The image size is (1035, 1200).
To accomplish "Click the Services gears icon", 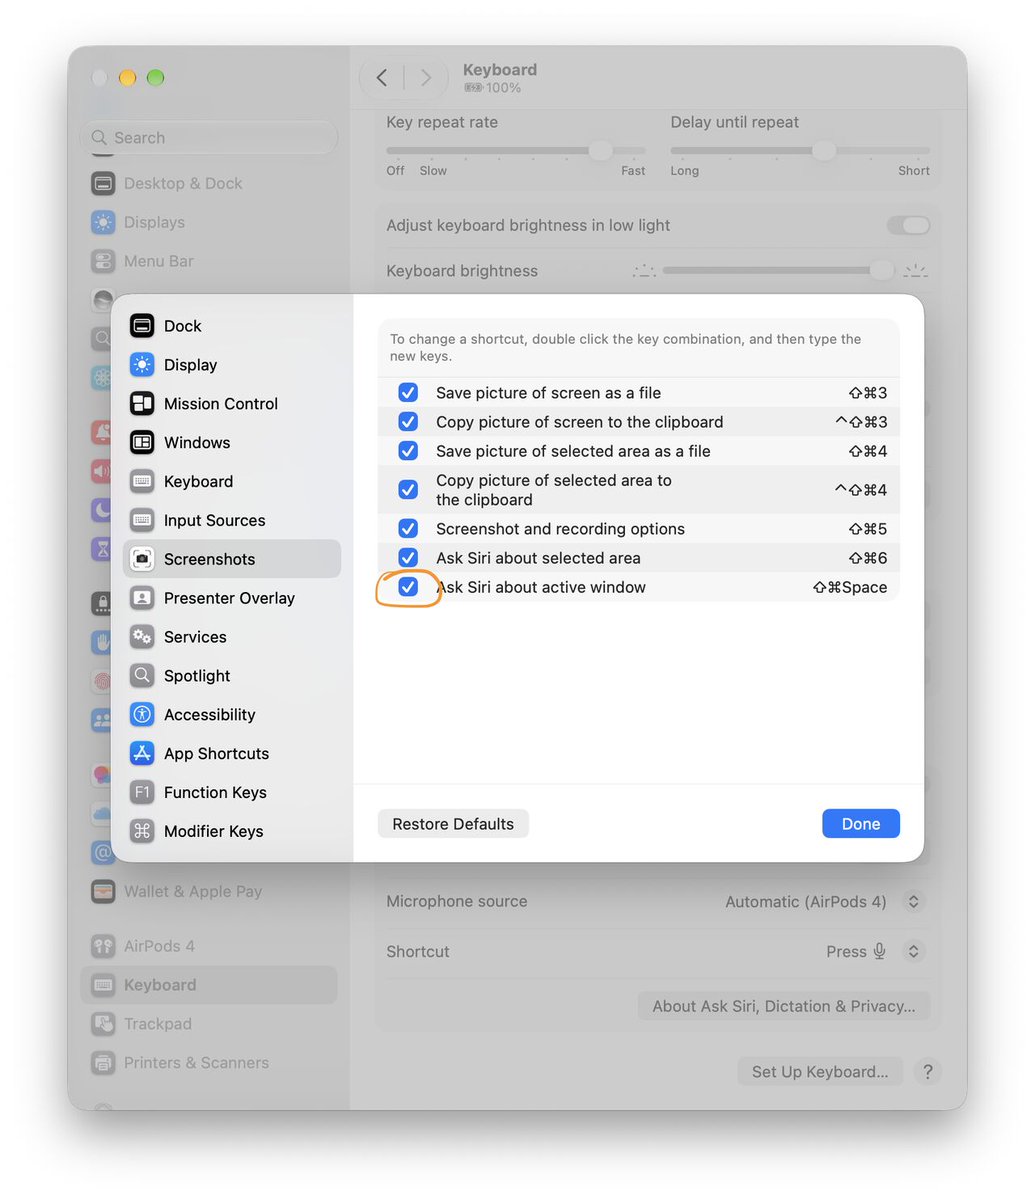I will pyautogui.click(x=142, y=637).
